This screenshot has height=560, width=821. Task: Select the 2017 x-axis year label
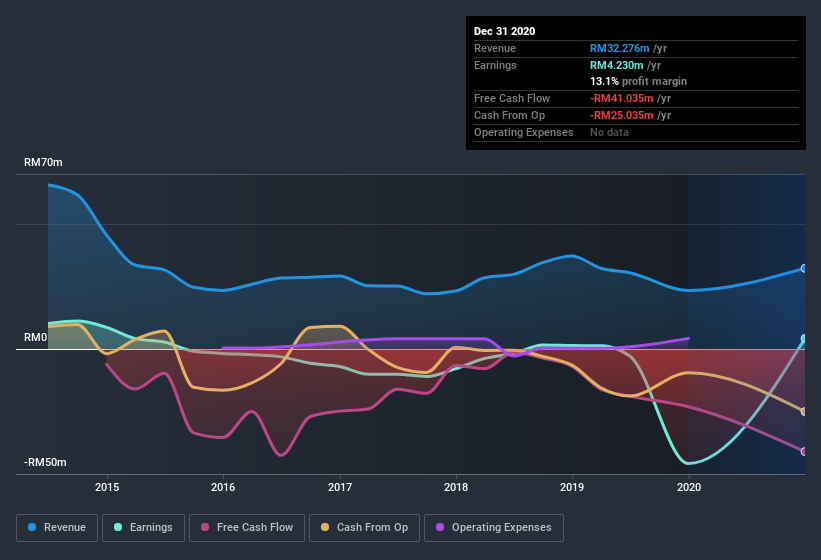340,488
